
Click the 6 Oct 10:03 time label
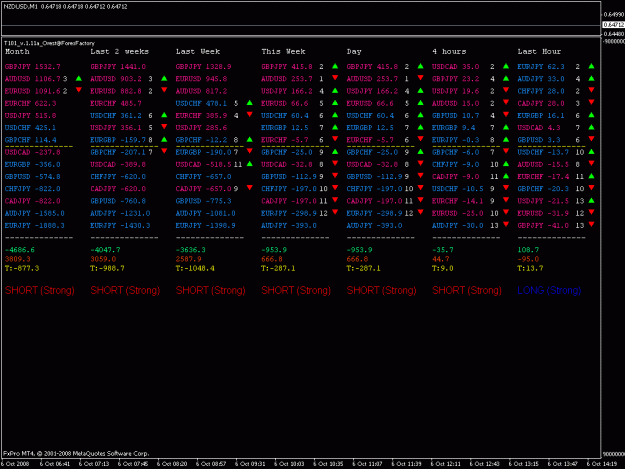289,464
